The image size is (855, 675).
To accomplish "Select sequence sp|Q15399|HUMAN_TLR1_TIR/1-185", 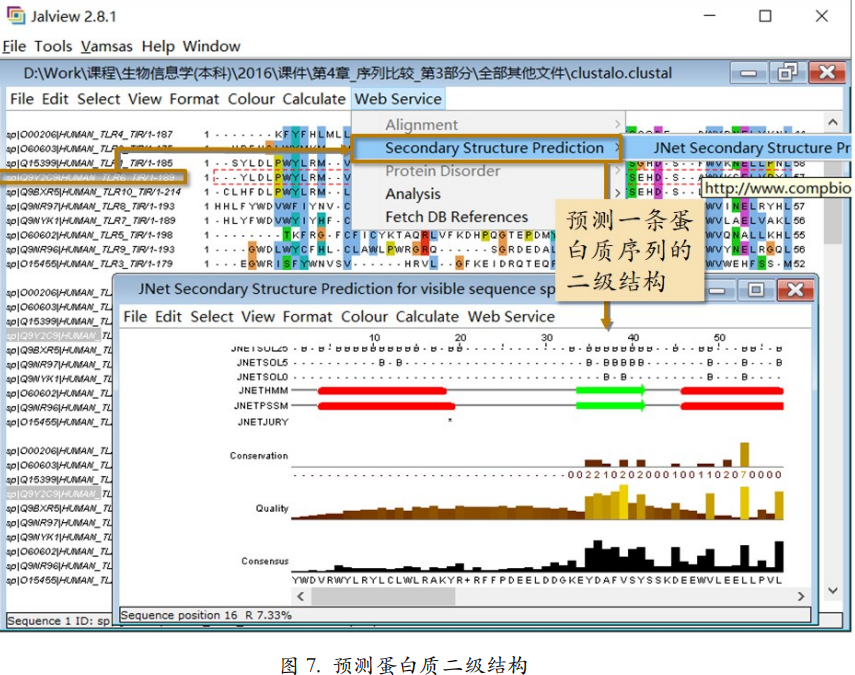I will click(x=89, y=163).
